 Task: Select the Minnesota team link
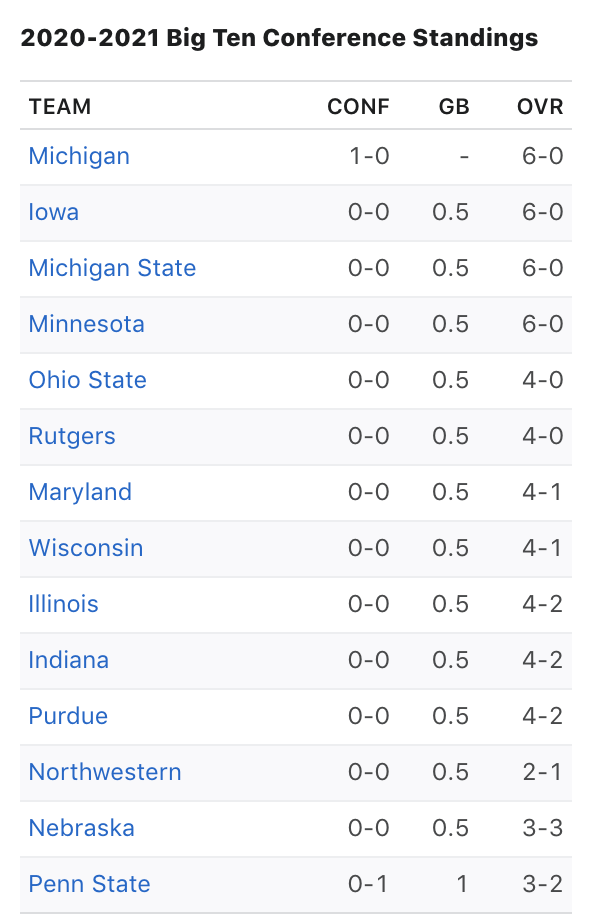pos(86,324)
